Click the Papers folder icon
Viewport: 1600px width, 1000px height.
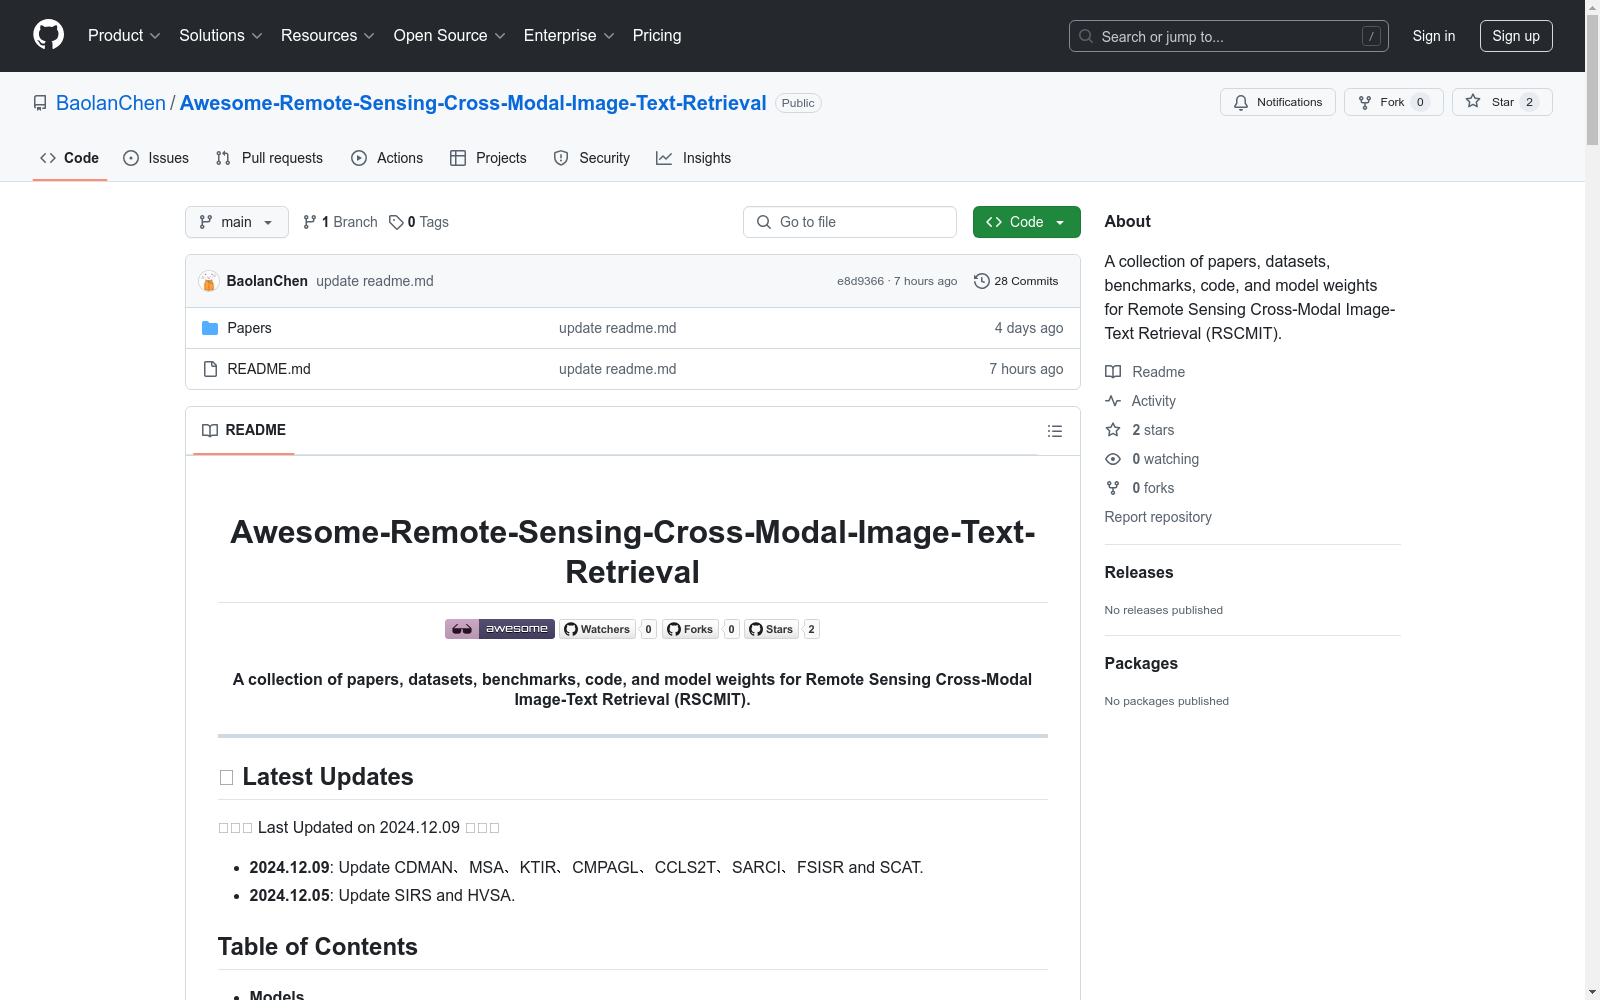click(210, 328)
